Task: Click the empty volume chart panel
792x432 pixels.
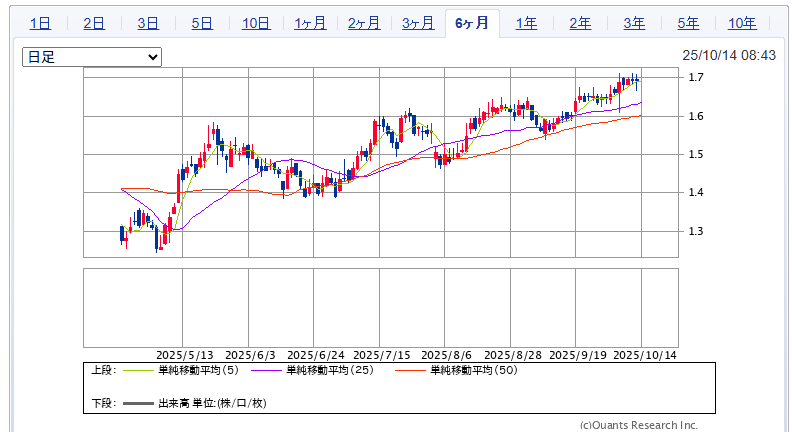Action: pos(380,306)
